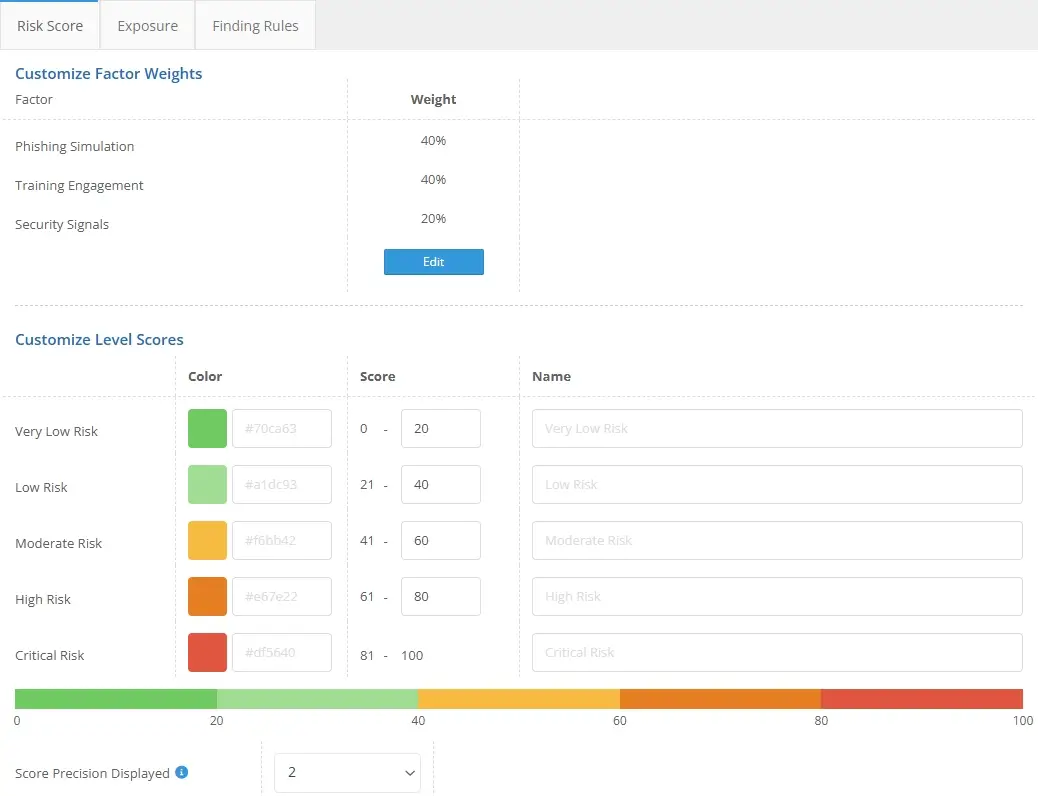Screen dimensions: 1038x796
Task: Click the Moderate Risk score field showing 60
Action: click(440, 541)
